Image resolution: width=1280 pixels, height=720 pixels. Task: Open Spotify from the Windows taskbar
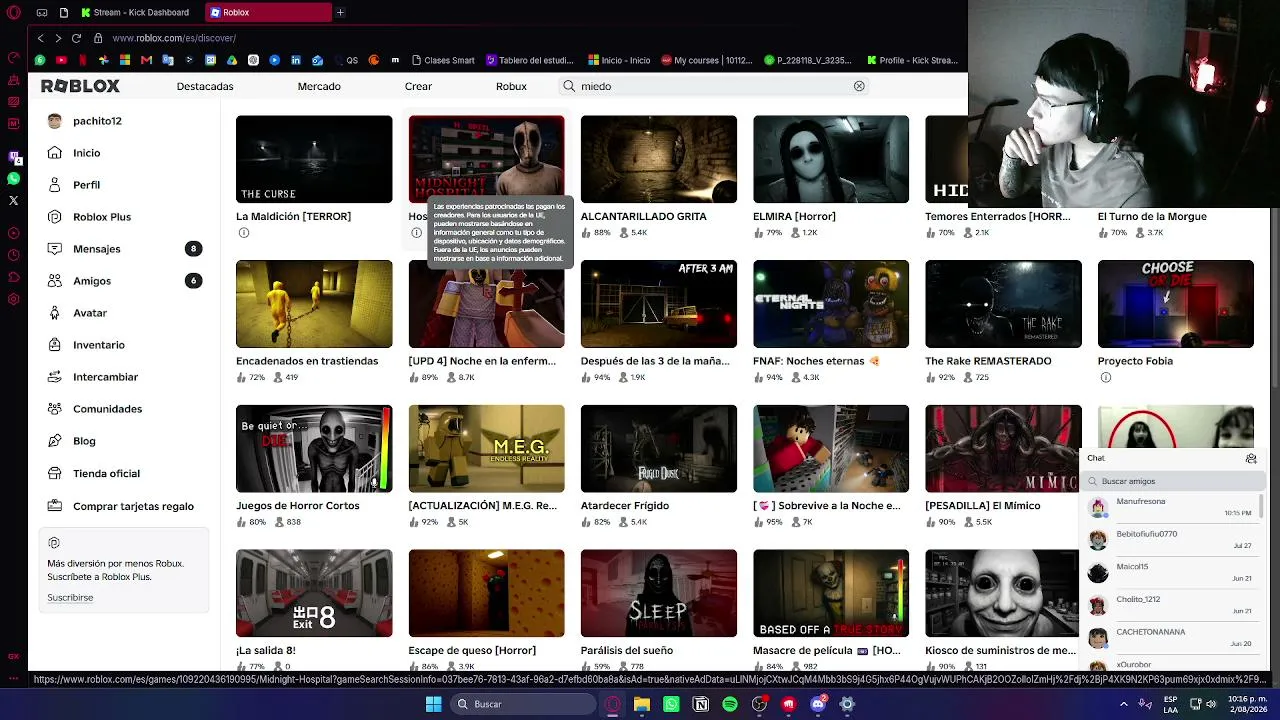click(730, 704)
